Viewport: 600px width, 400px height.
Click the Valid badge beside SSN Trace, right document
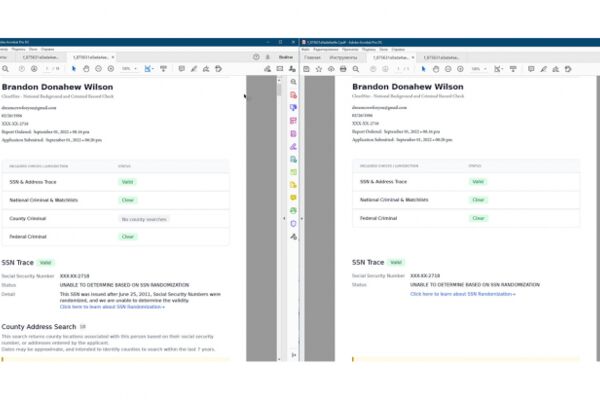pyautogui.click(x=396, y=263)
